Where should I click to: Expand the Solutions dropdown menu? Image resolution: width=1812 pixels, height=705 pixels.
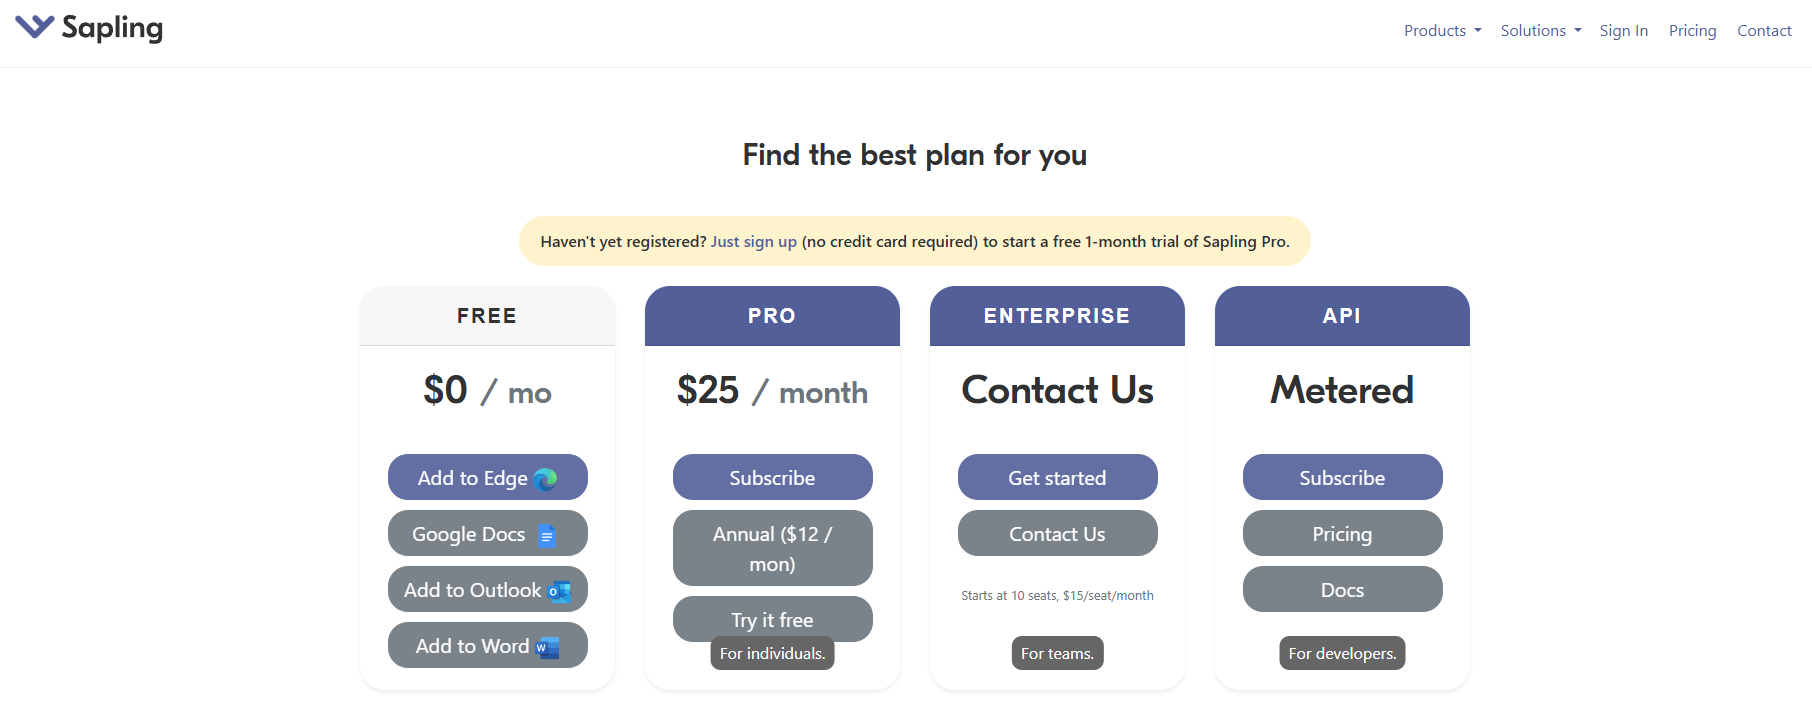tap(1540, 31)
